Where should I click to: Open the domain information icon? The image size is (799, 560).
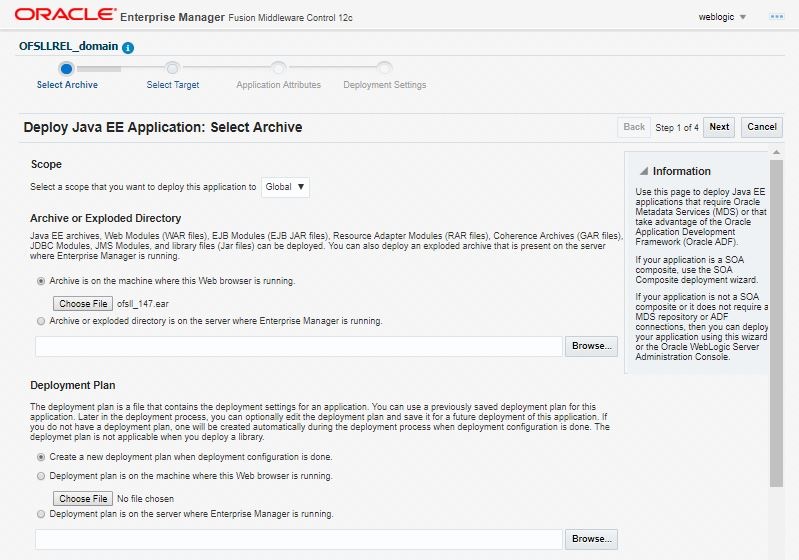coord(128,48)
